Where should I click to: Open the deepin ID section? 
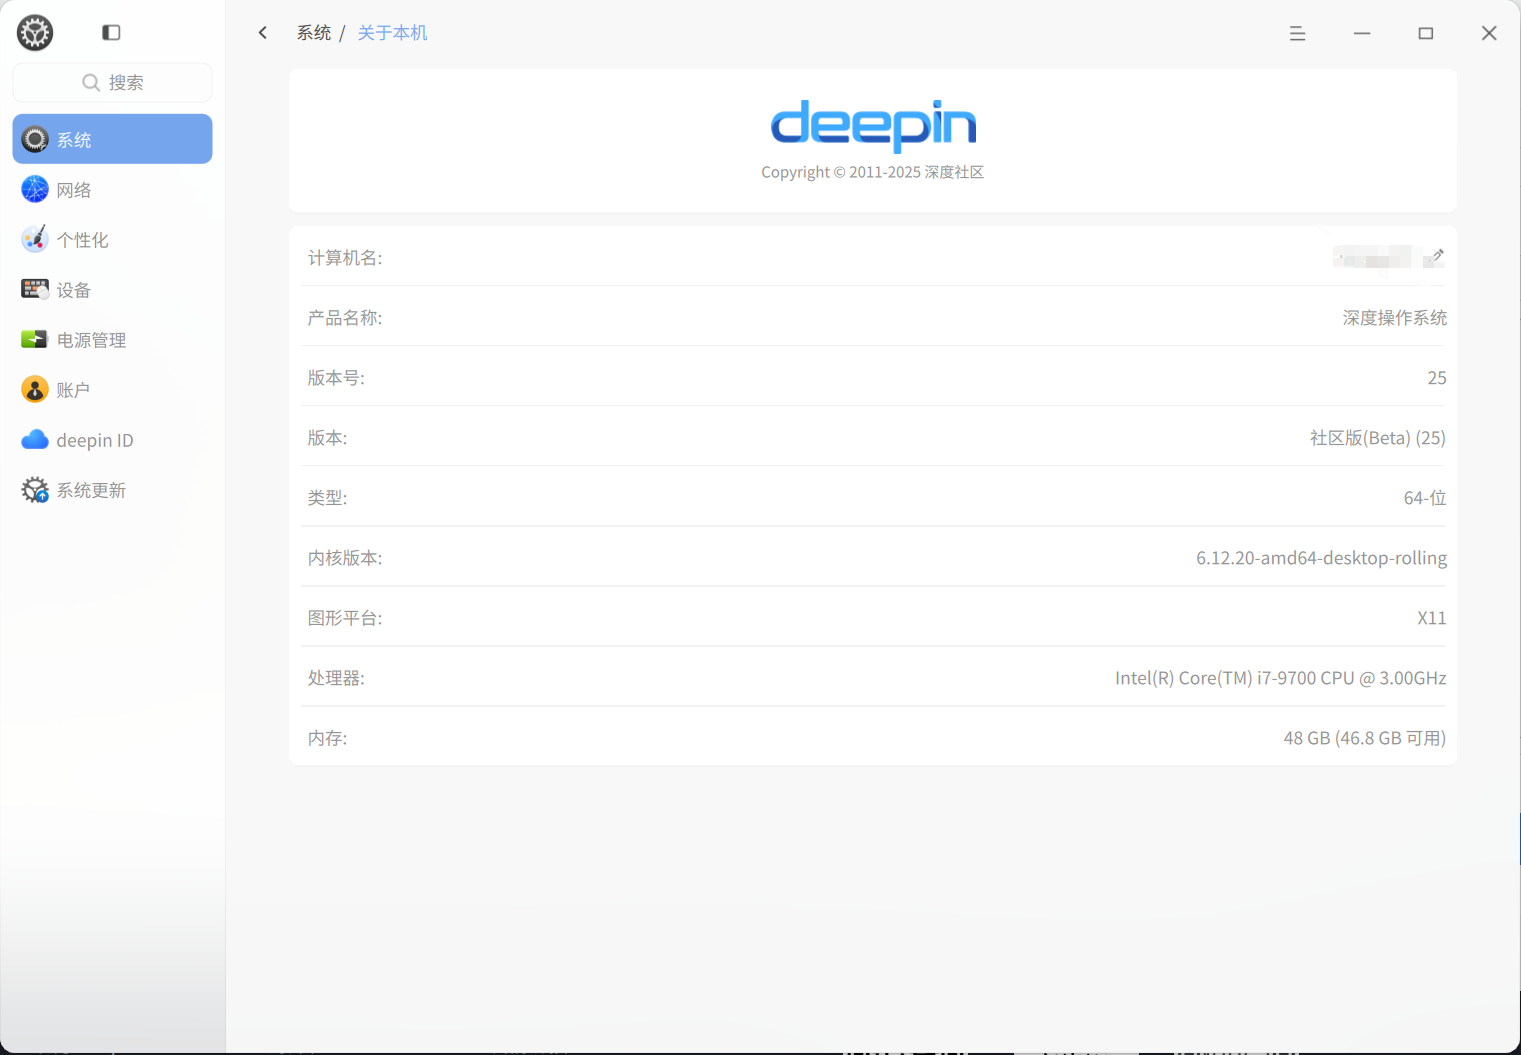(x=112, y=440)
